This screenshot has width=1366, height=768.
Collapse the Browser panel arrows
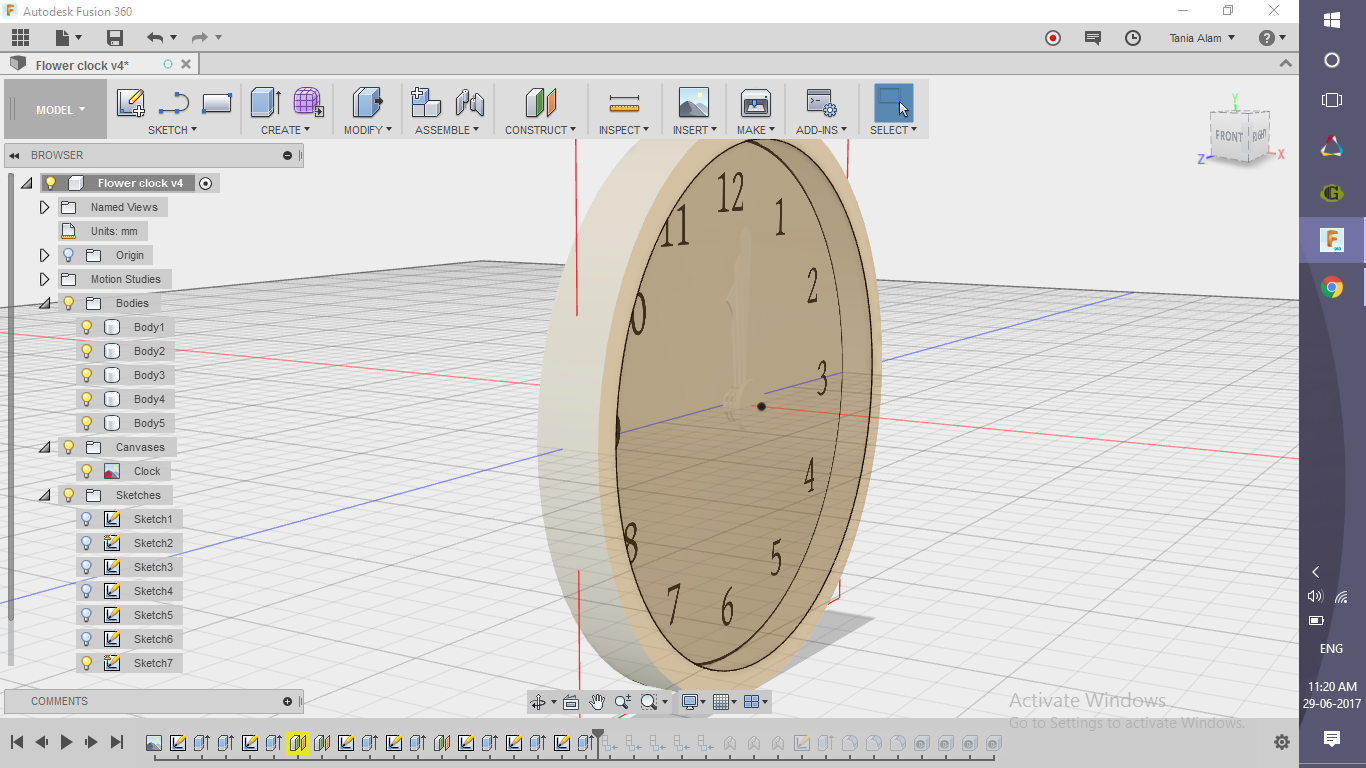(x=15, y=155)
